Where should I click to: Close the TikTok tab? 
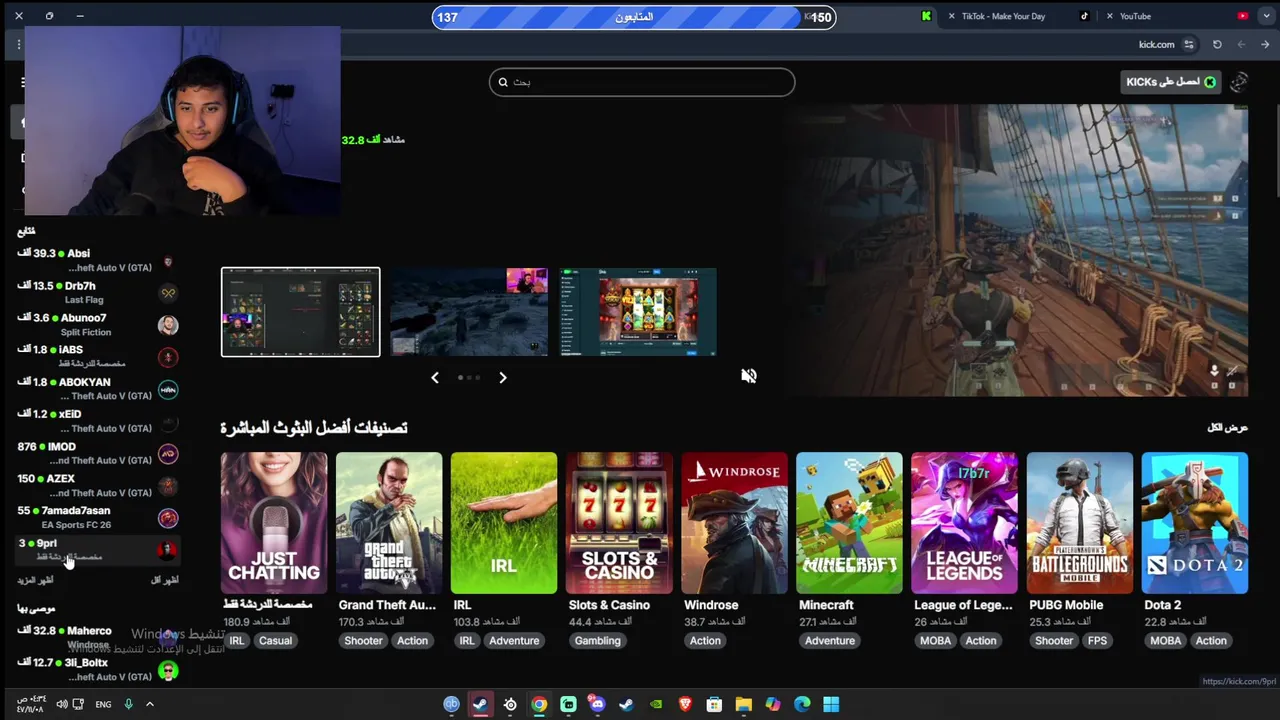pos(951,16)
